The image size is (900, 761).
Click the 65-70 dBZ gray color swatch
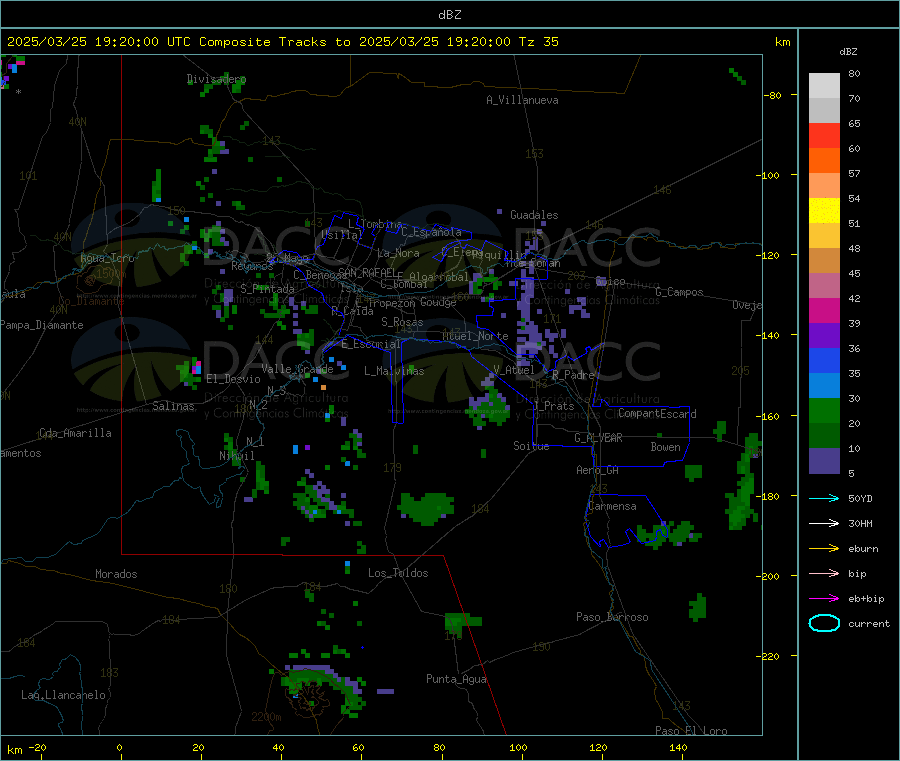824,110
